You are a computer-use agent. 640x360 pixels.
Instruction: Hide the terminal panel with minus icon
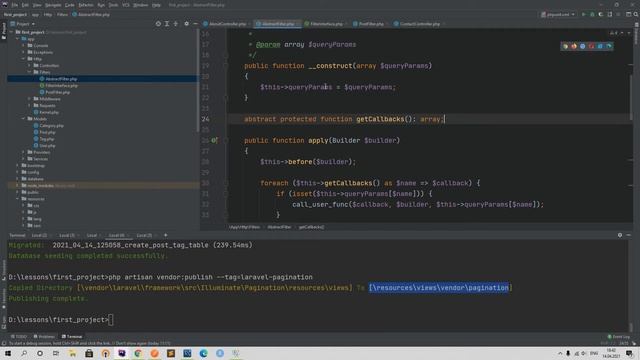tap(629, 235)
